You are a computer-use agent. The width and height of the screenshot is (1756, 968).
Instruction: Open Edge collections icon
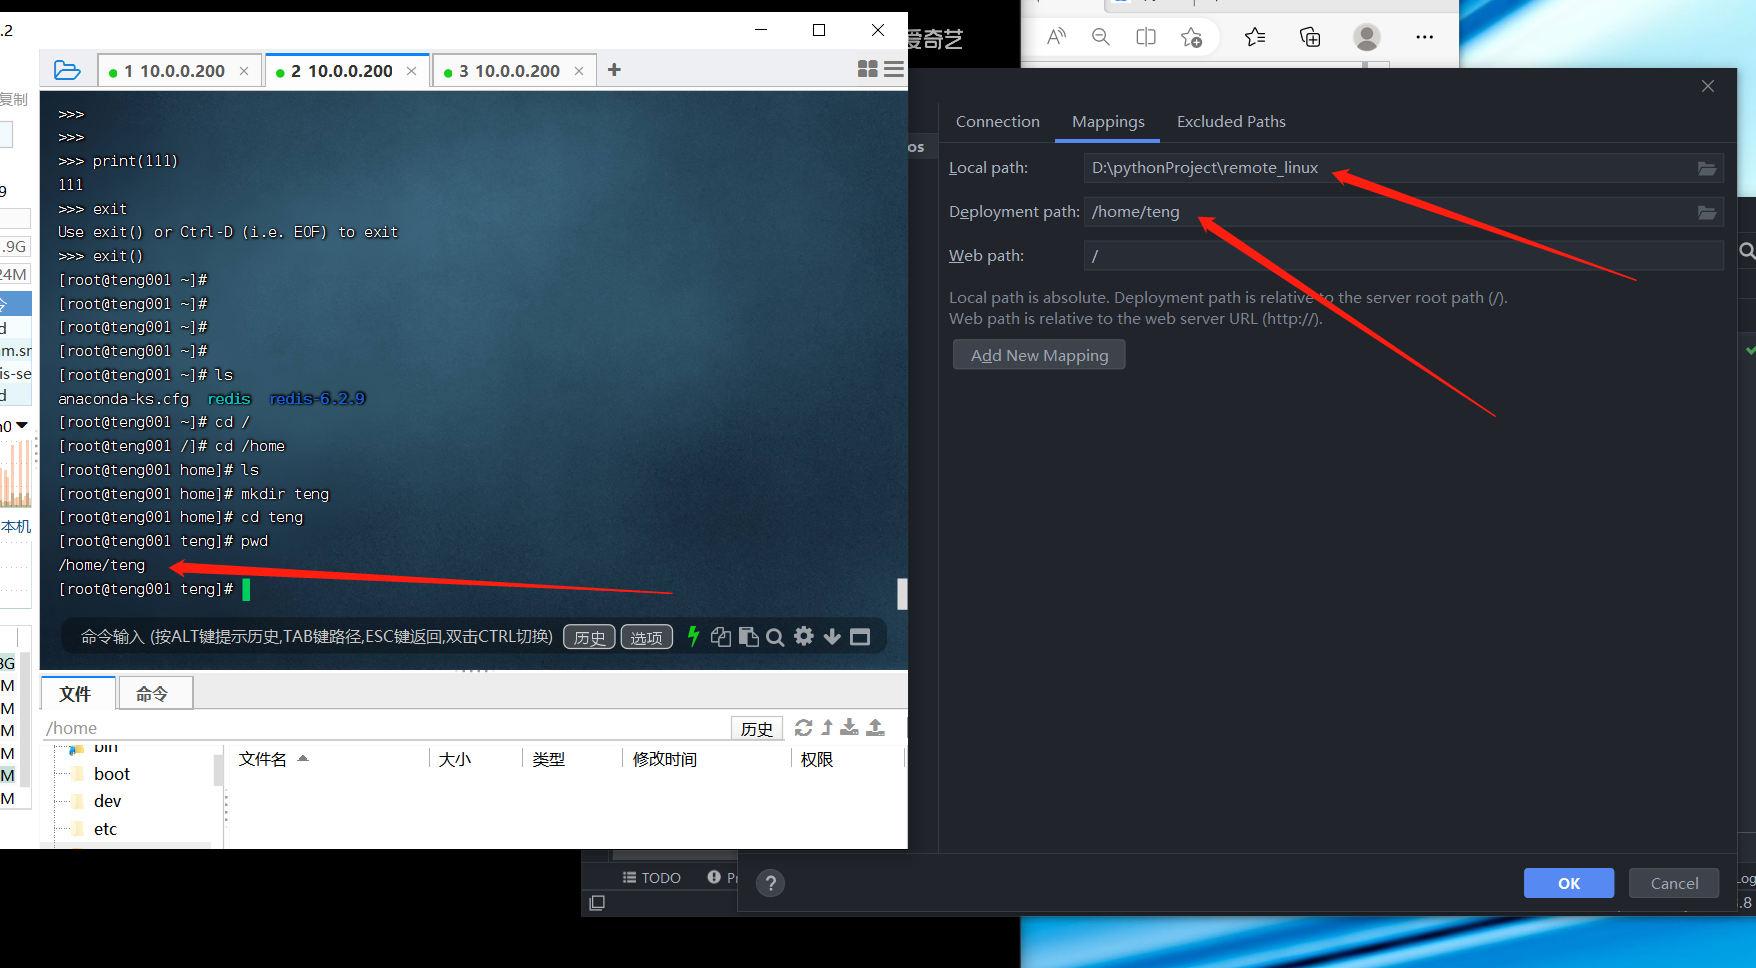pos(1310,37)
